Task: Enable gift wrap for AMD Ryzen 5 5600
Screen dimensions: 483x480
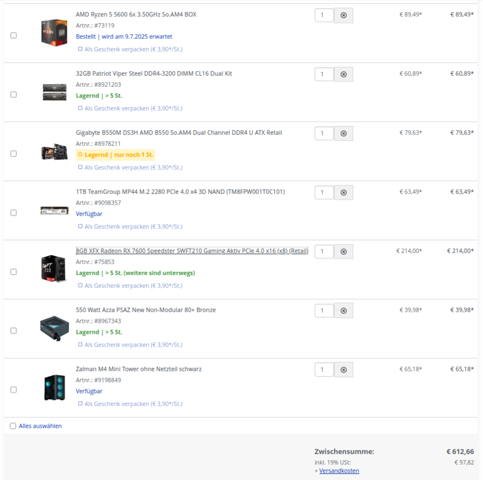Action: 80,49
